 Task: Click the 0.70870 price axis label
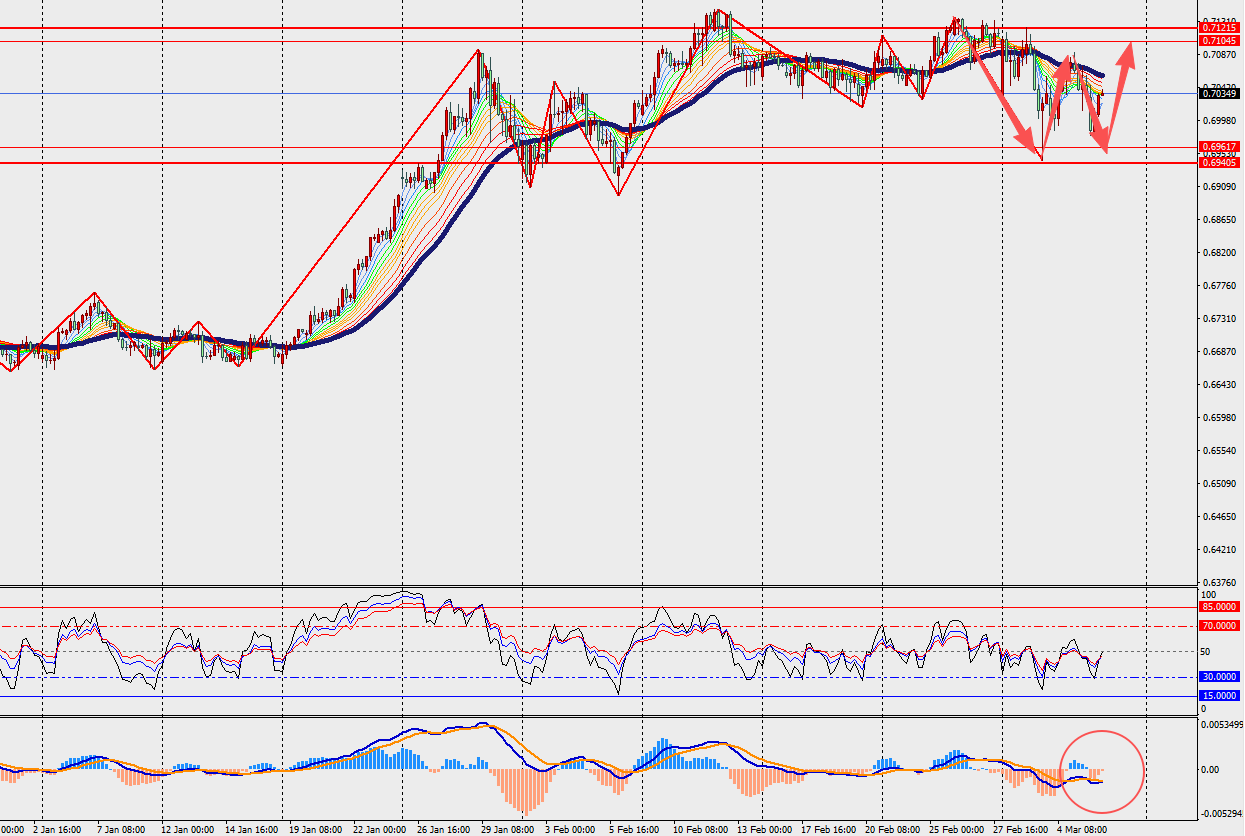(x=1219, y=57)
